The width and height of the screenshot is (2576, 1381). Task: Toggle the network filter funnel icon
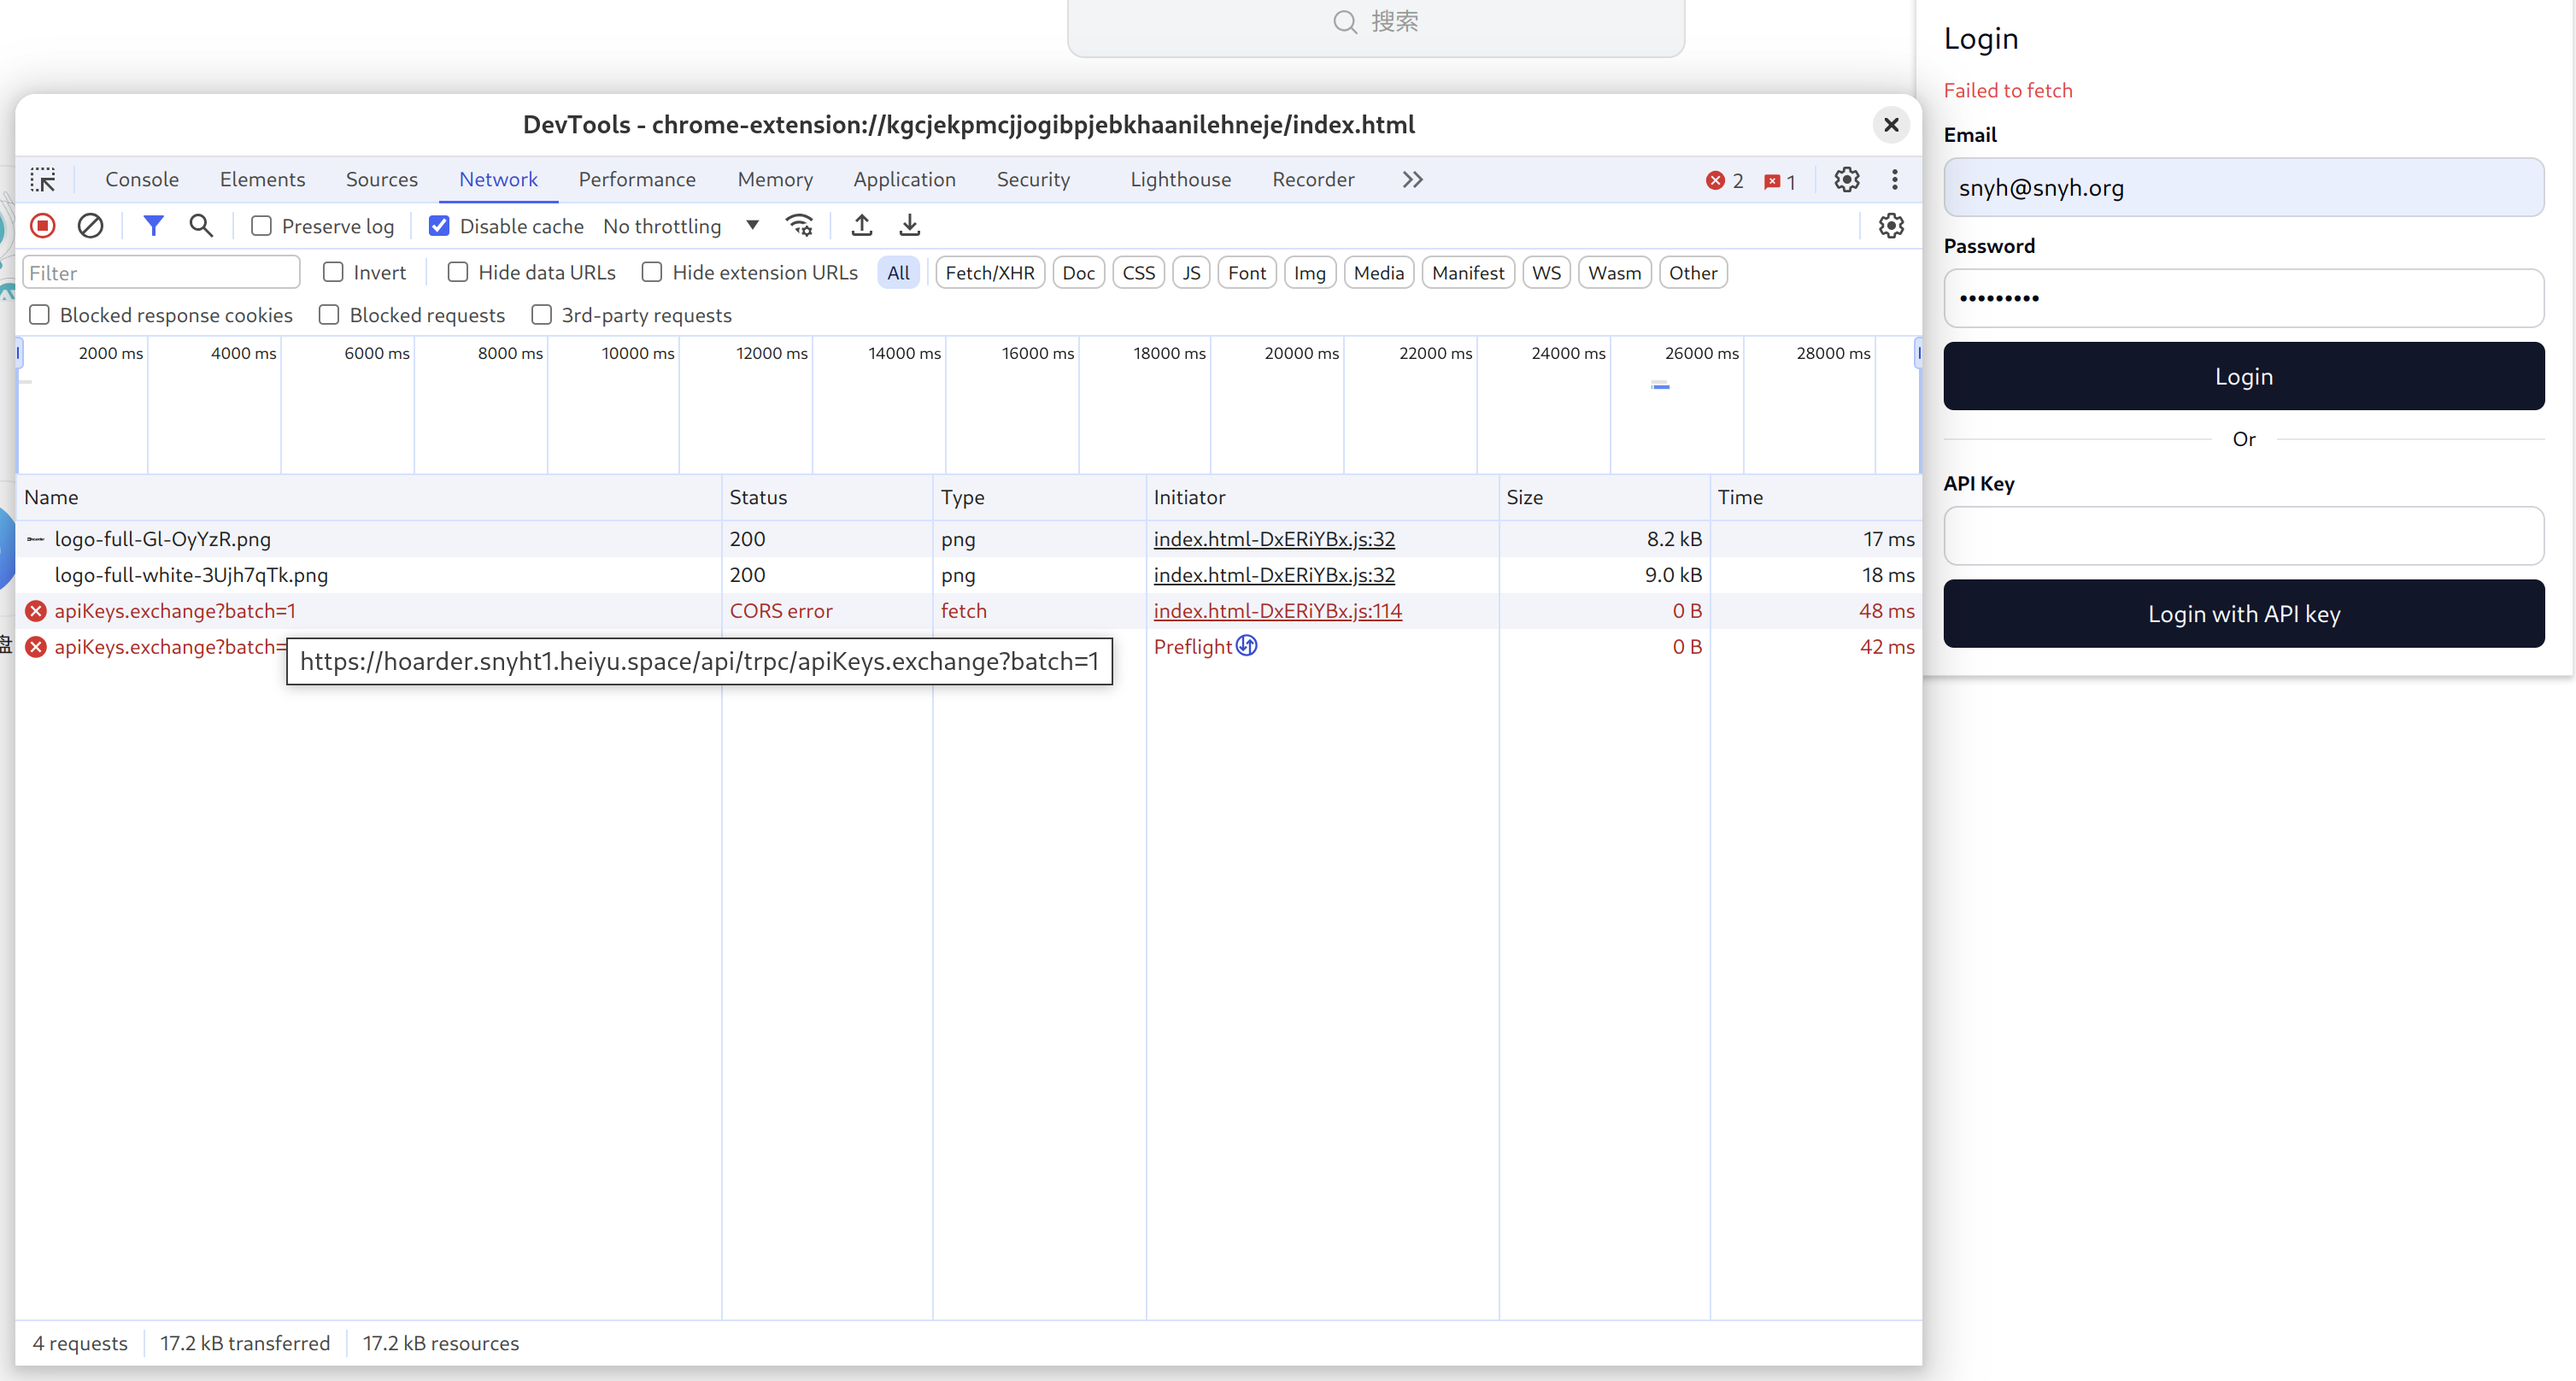(153, 226)
